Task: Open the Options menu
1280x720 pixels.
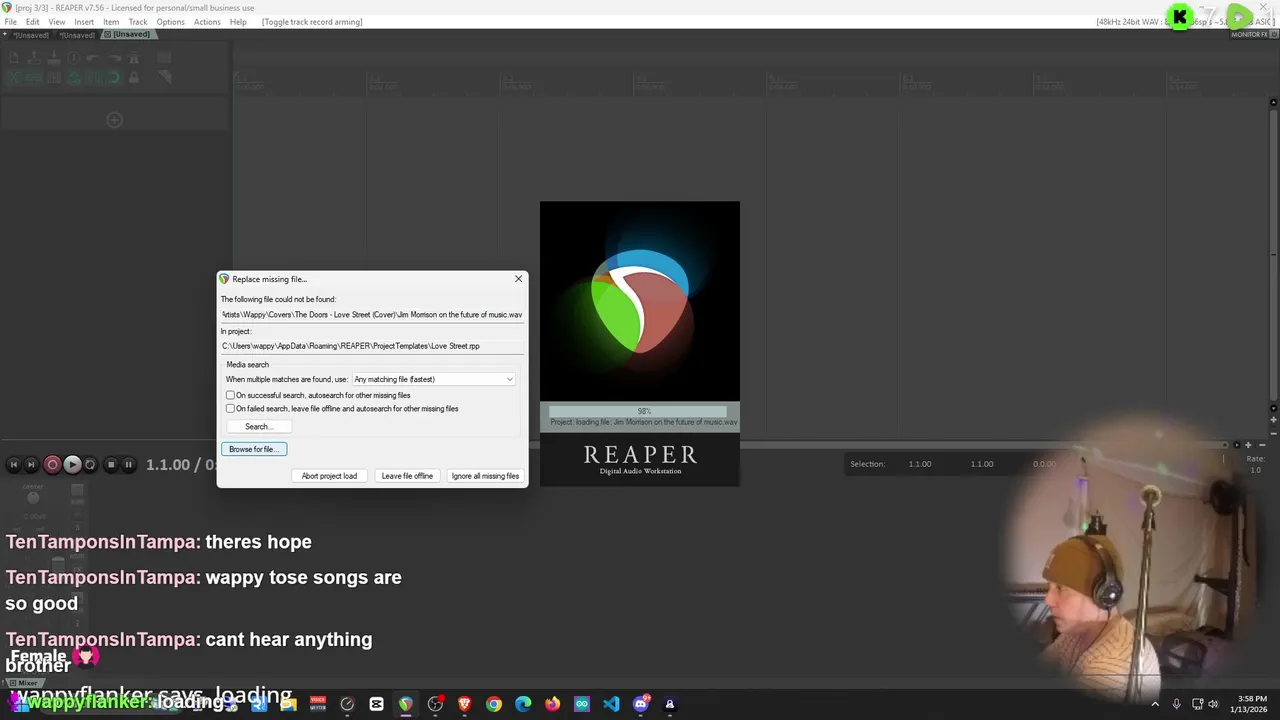Action: click(170, 22)
